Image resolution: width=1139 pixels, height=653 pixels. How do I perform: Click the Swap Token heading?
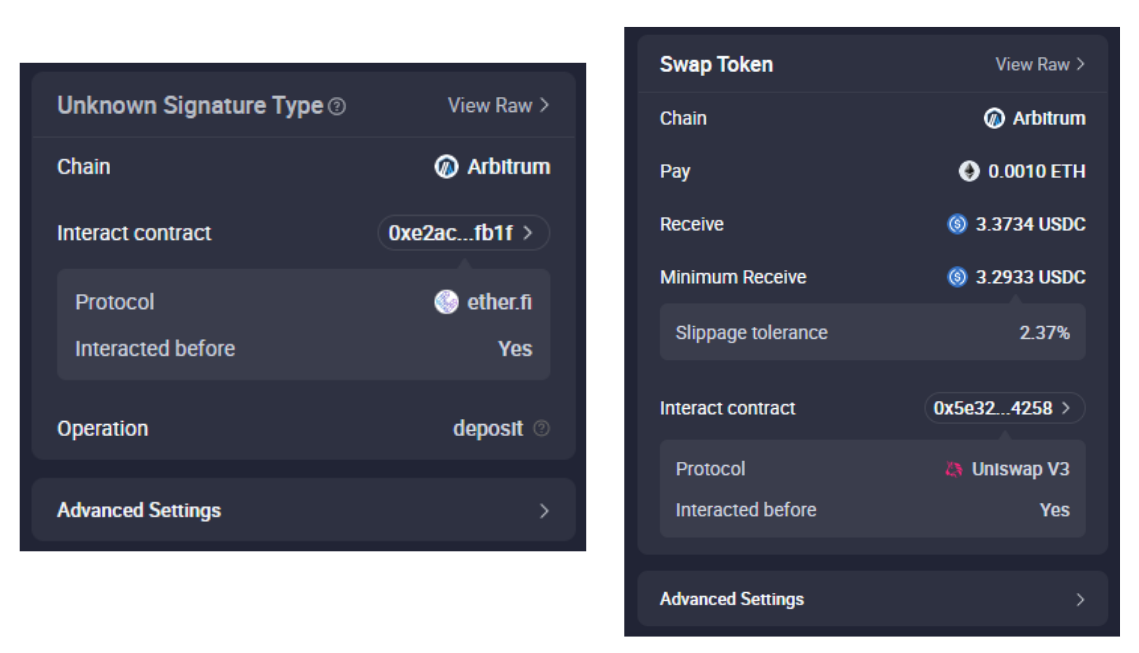point(716,64)
